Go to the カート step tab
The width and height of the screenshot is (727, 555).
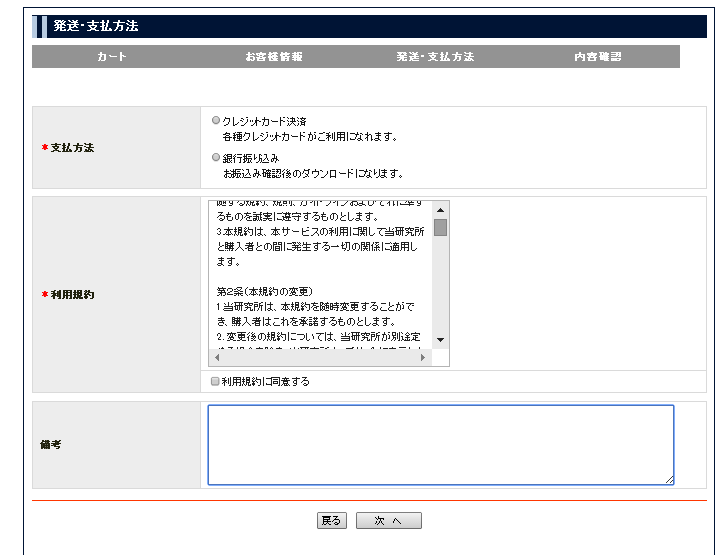click(112, 57)
